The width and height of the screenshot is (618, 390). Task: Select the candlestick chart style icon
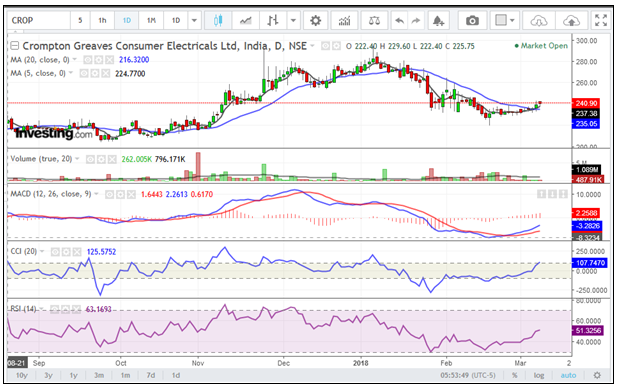pyautogui.click(x=218, y=20)
